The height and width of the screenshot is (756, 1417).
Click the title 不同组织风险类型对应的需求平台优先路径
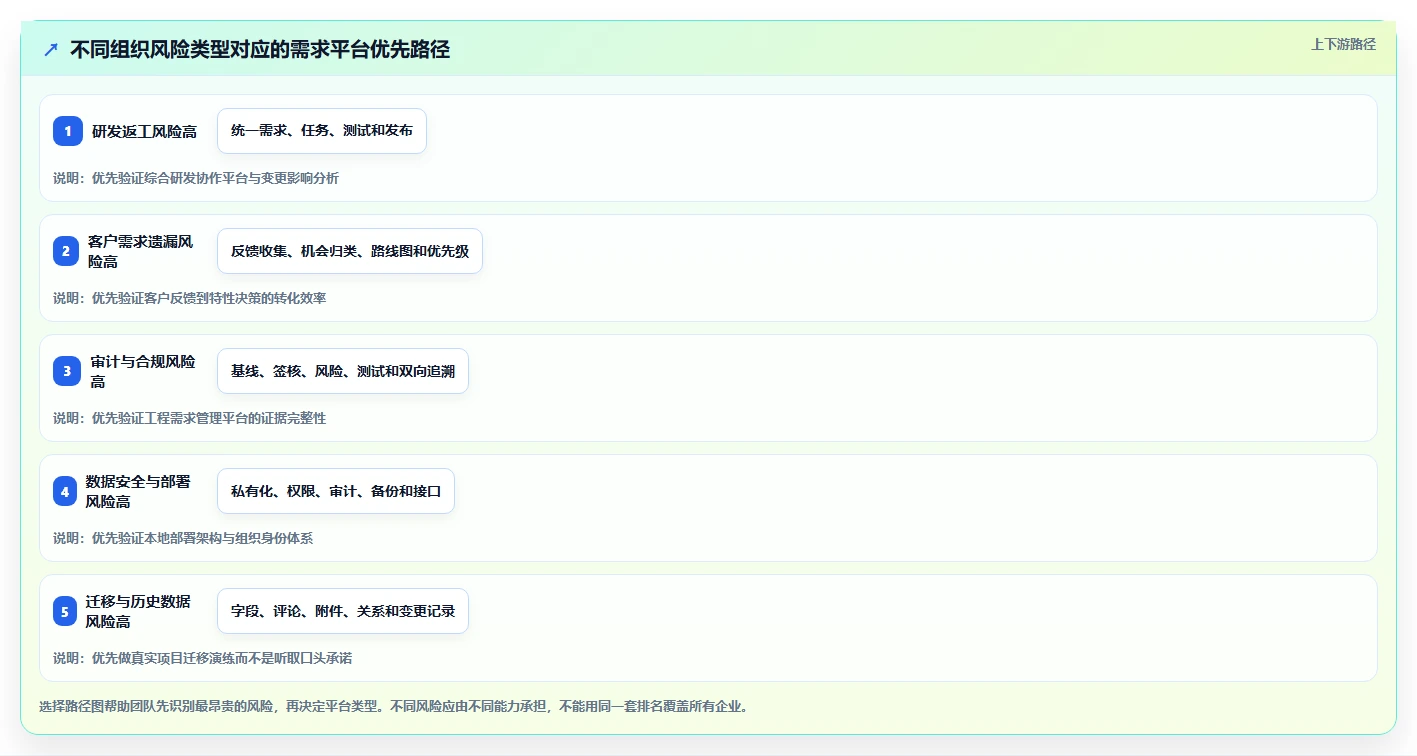(x=260, y=50)
